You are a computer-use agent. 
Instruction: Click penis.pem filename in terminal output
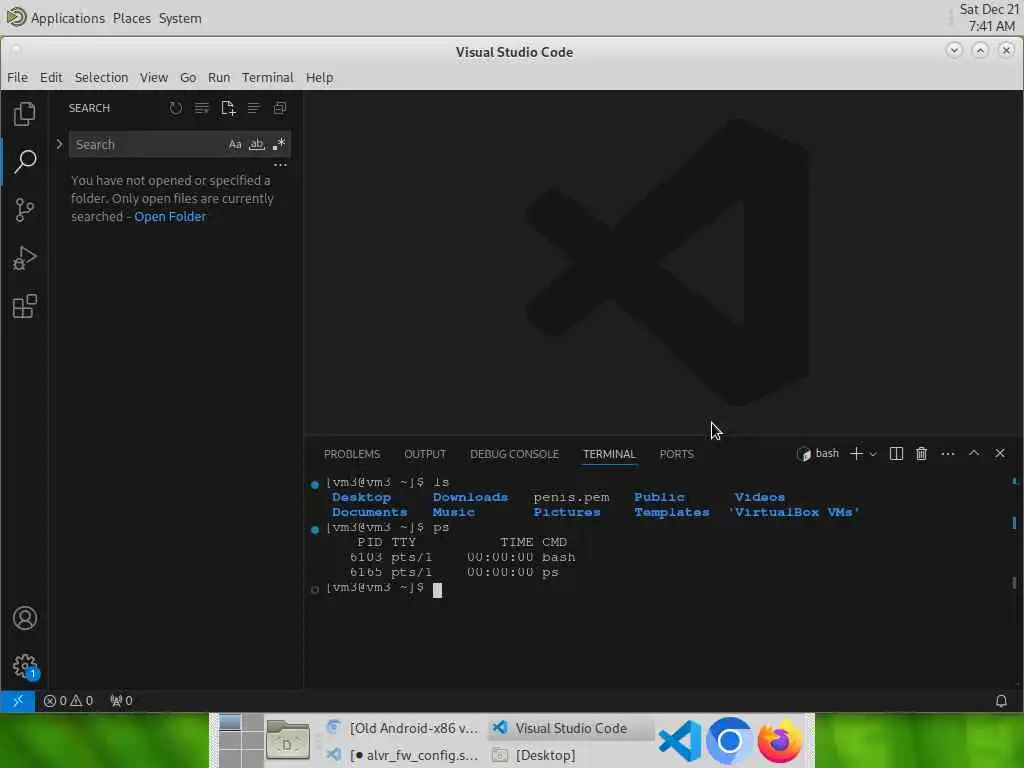point(571,498)
